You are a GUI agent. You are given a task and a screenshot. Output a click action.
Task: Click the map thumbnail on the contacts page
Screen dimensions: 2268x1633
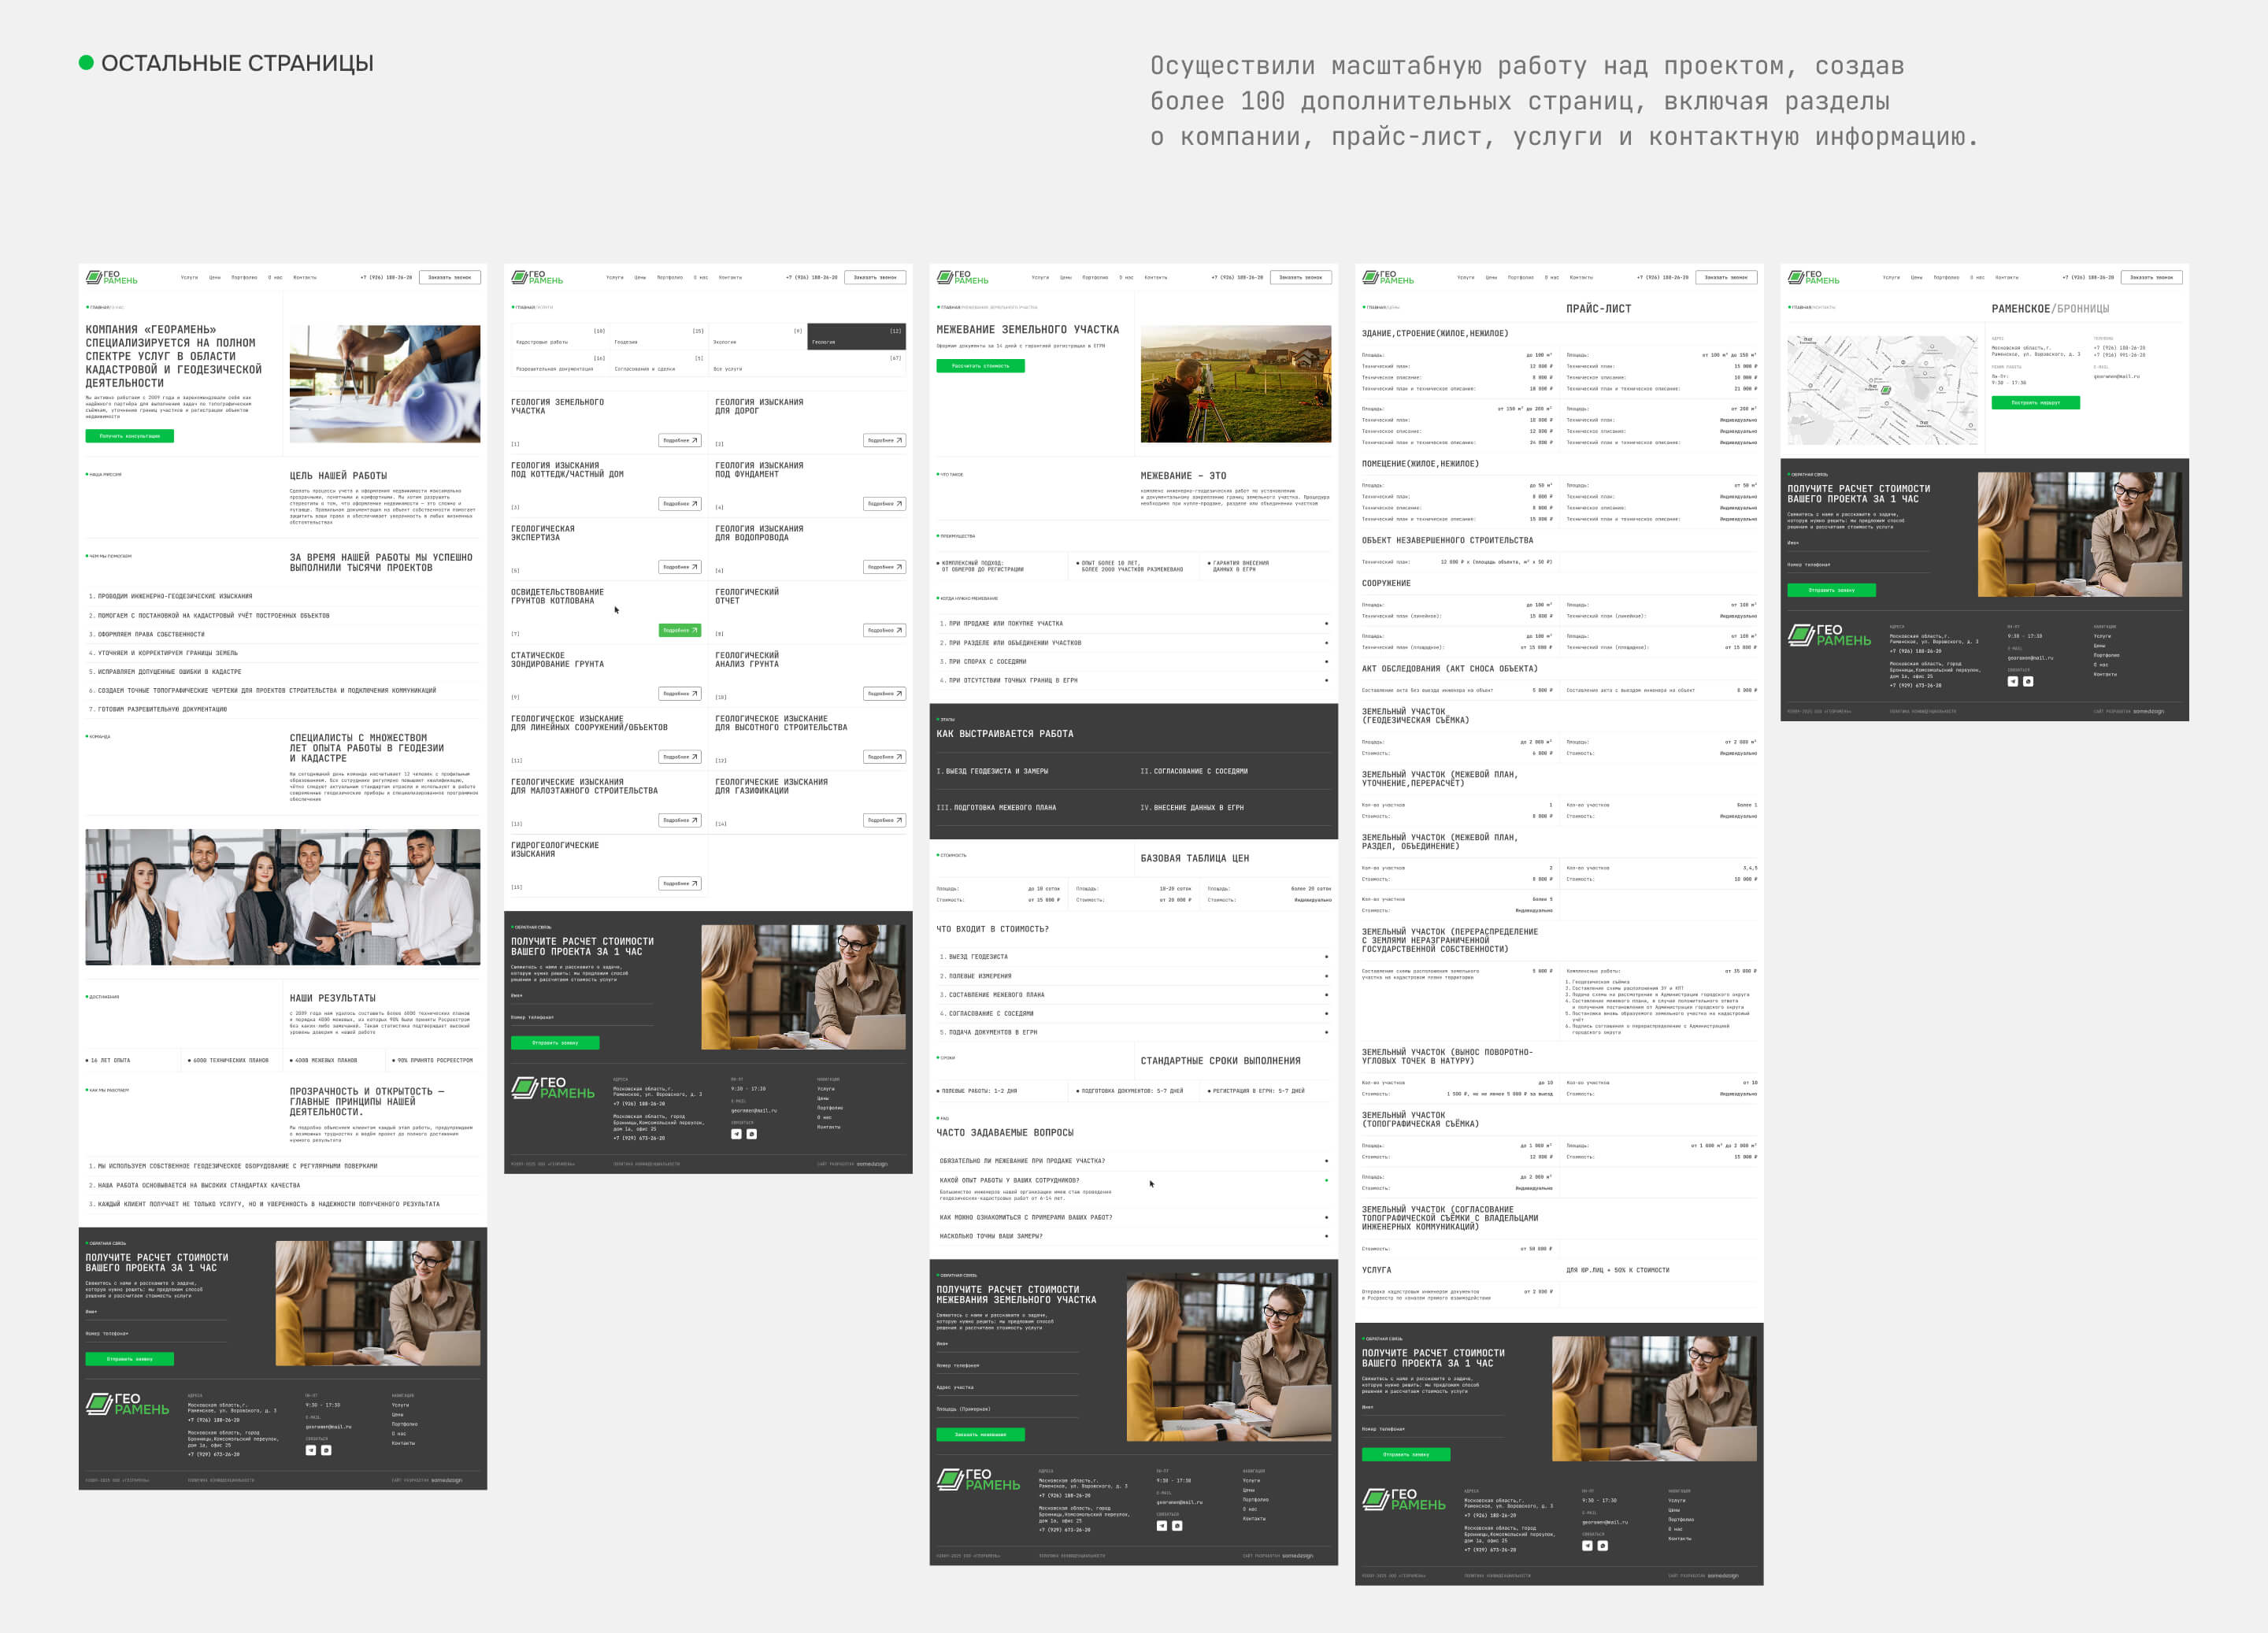coord(1882,390)
